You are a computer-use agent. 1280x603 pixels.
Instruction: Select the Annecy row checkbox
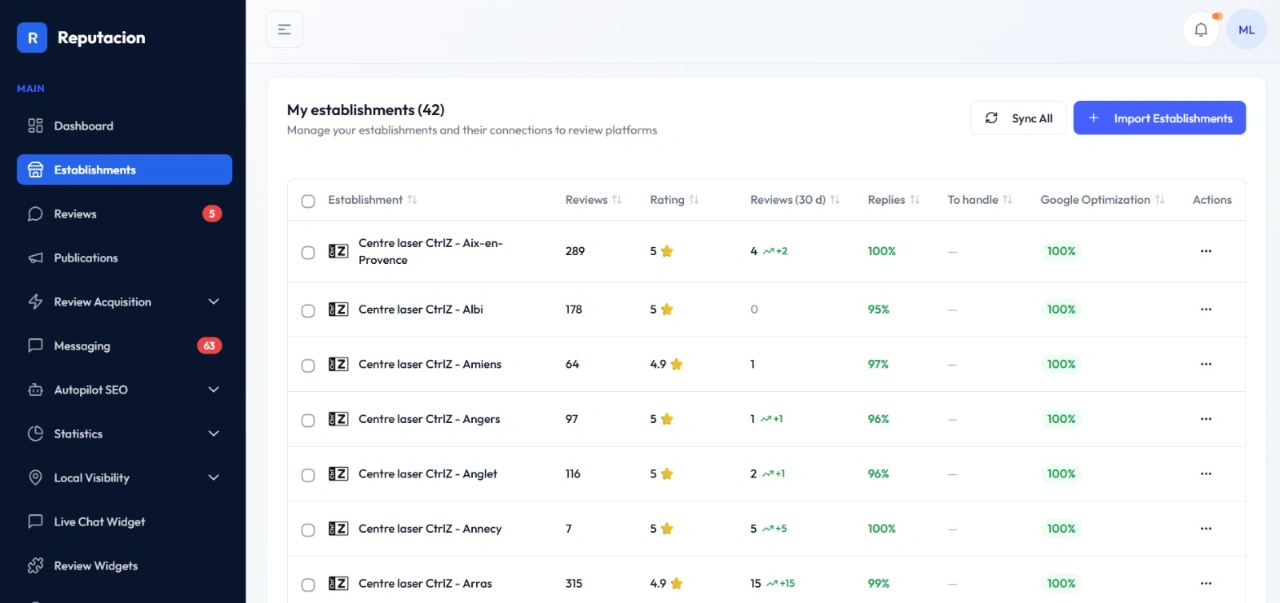tap(308, 530)
